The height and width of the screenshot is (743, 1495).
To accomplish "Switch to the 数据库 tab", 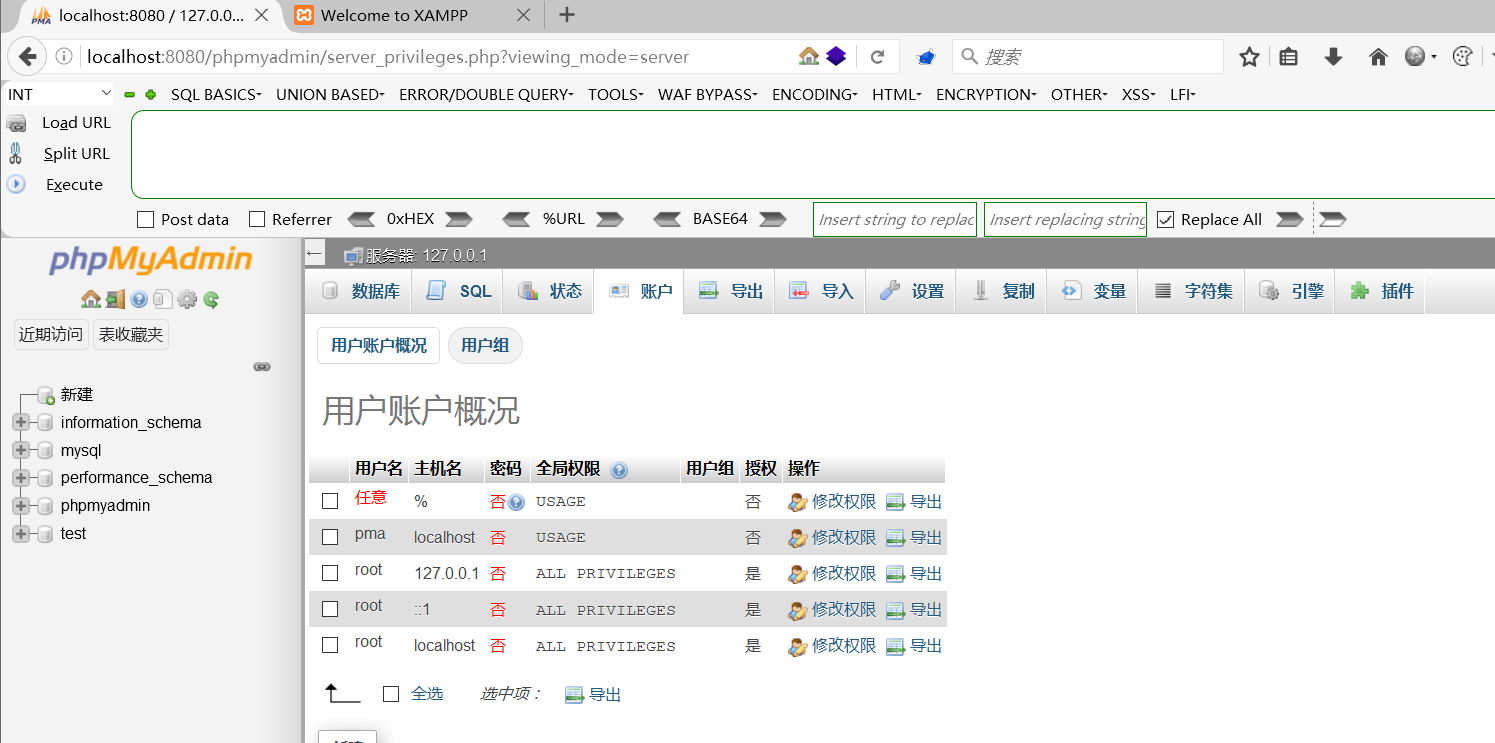I will point(360,291).
